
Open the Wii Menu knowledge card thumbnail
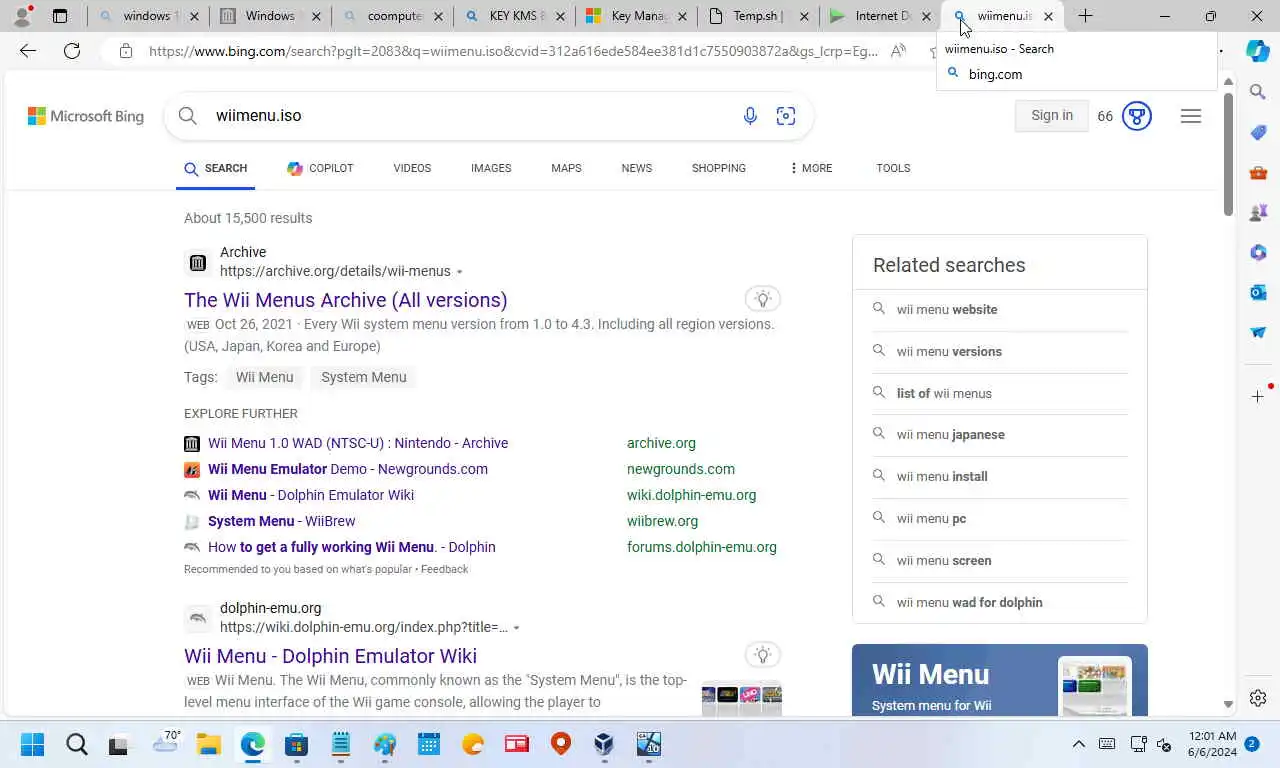1094,686
